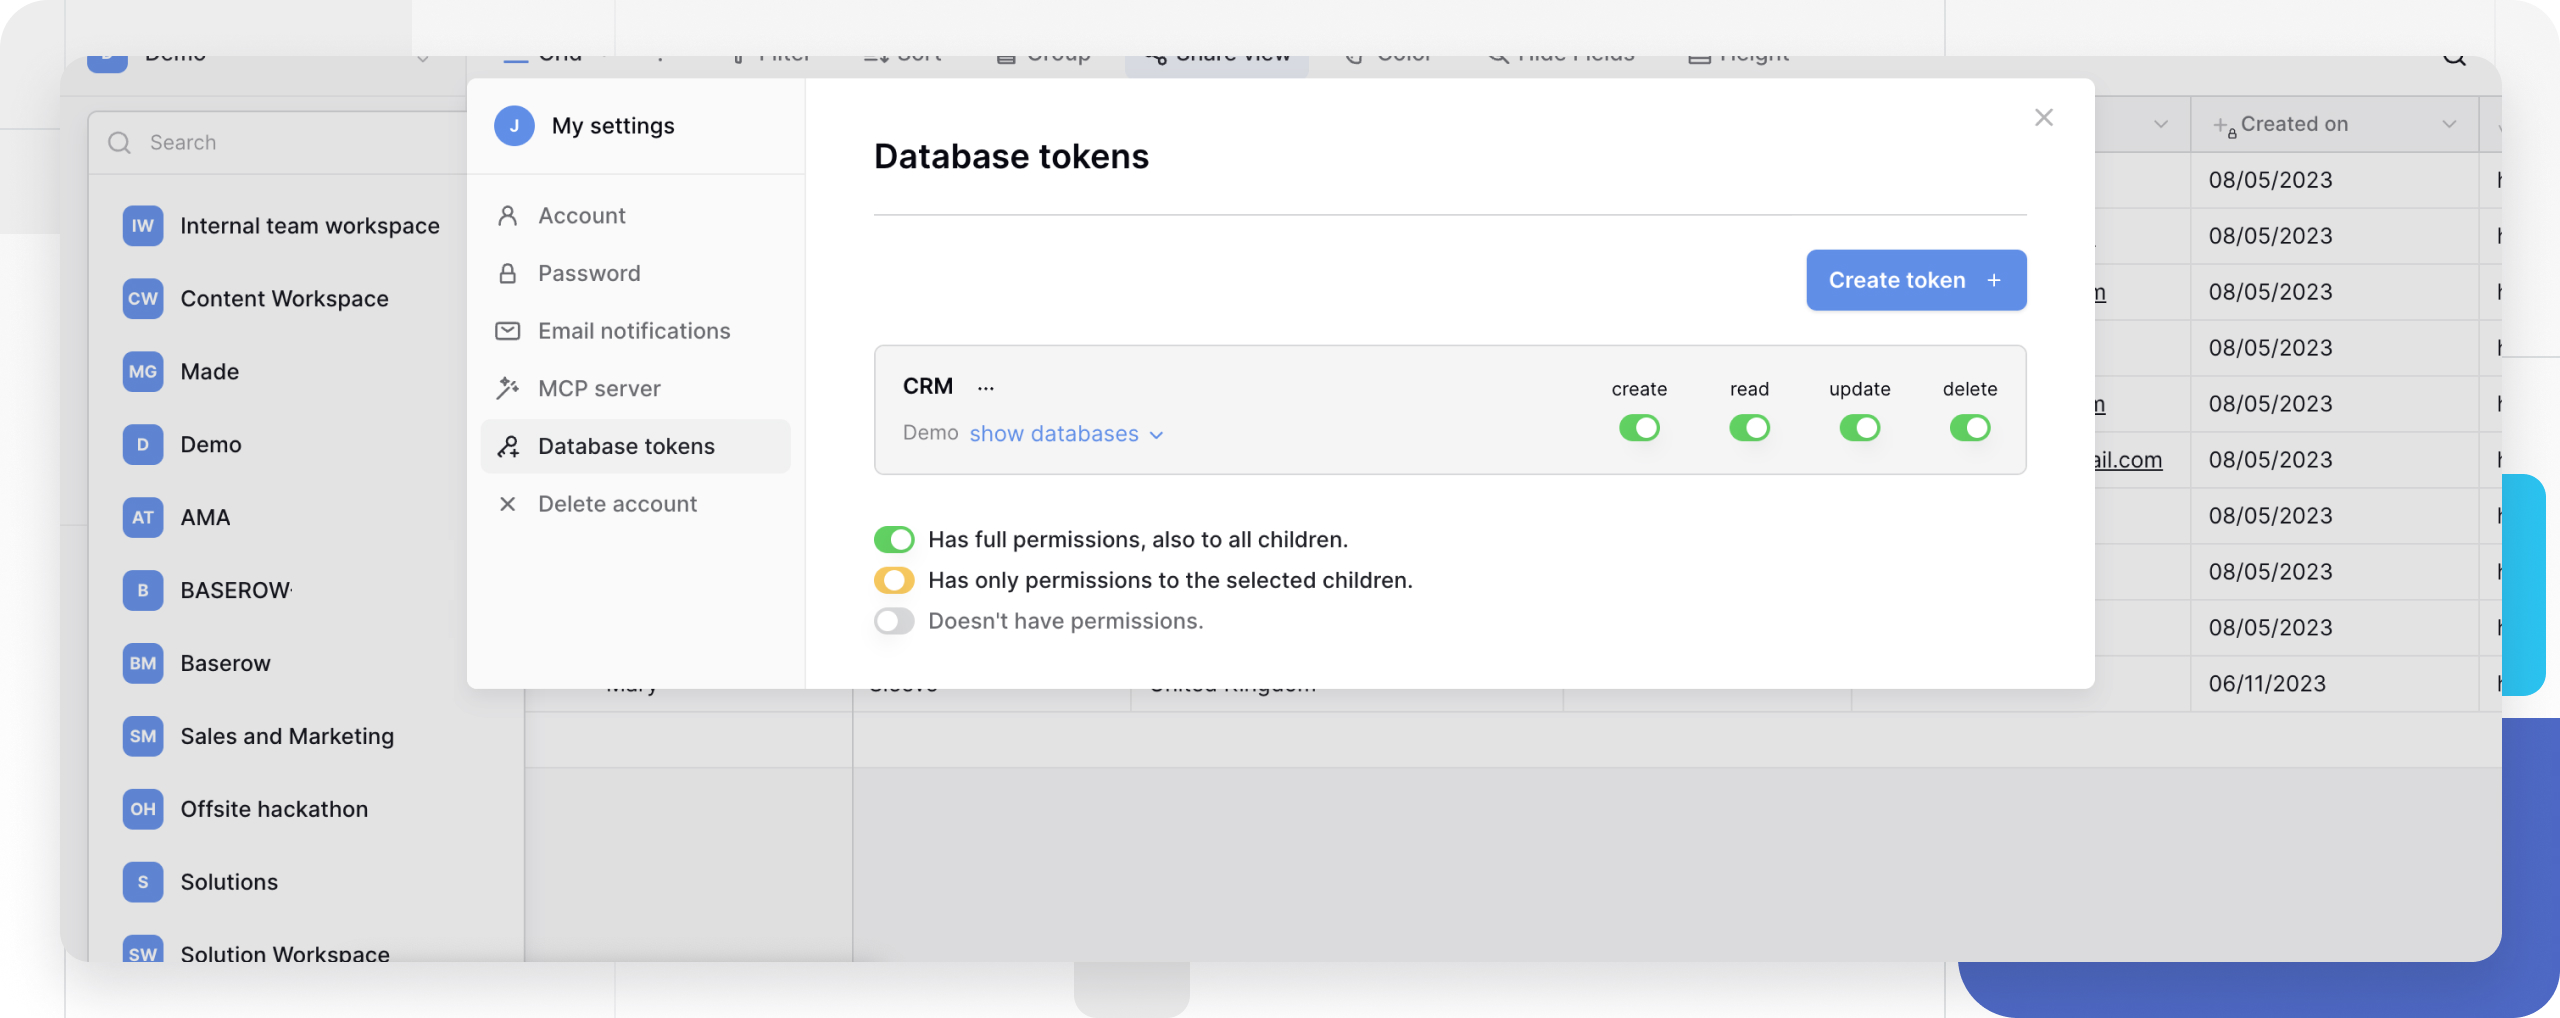Viewport: 2560px width, 1018px height.
Task: Open CRM token three-dots options
Action: point(986,387)
